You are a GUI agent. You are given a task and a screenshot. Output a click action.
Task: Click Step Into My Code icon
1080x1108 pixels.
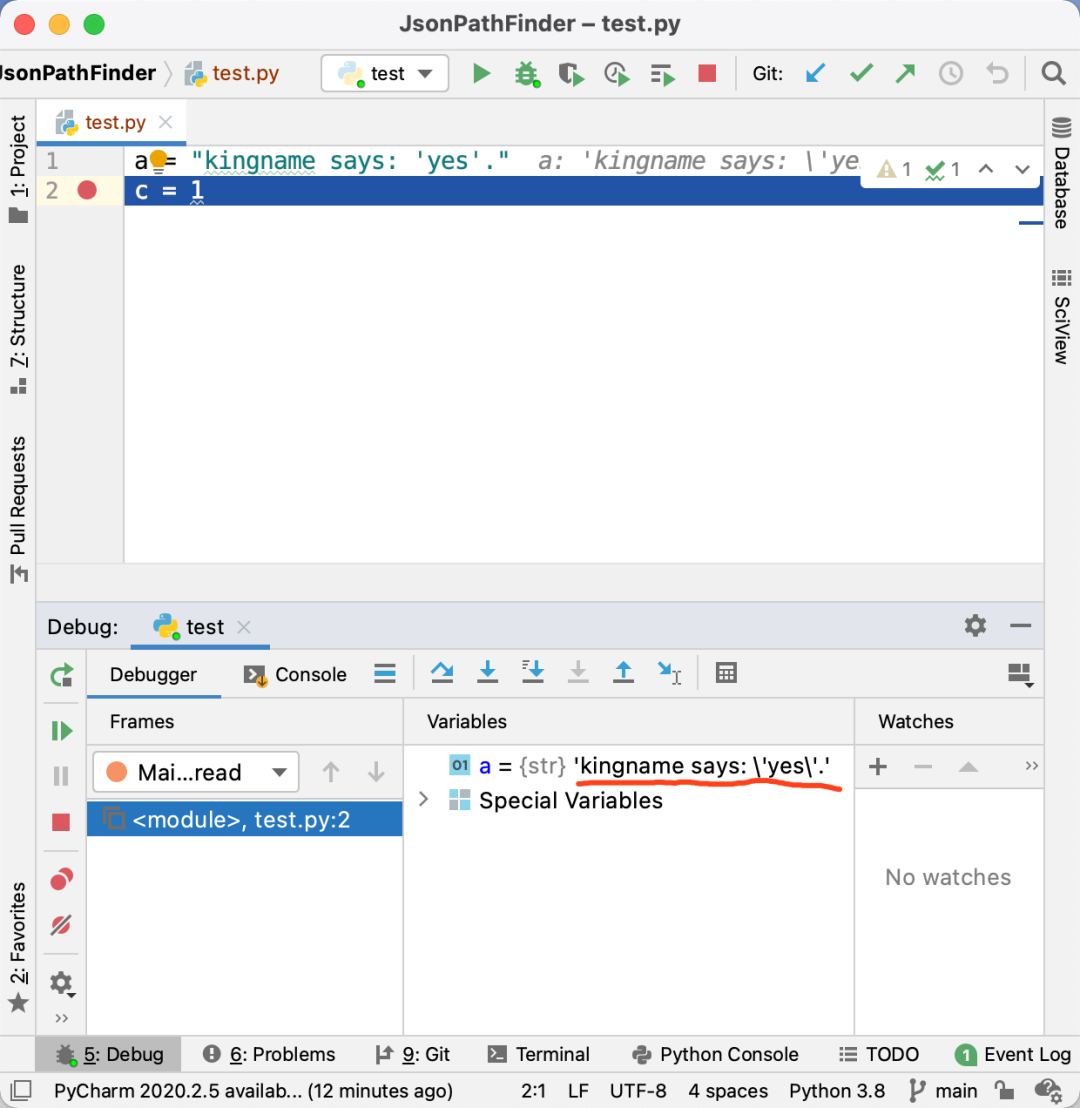click(533, 672)
